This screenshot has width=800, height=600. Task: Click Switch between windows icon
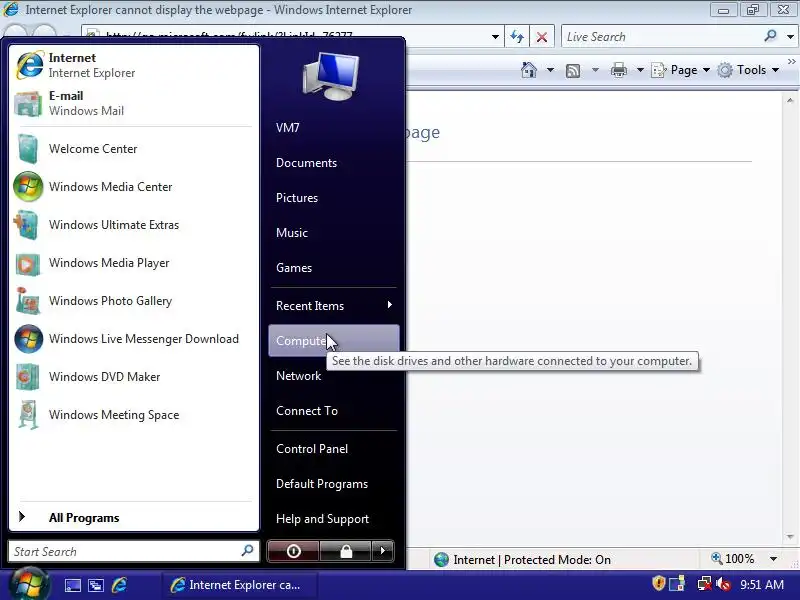pos(96,585)
